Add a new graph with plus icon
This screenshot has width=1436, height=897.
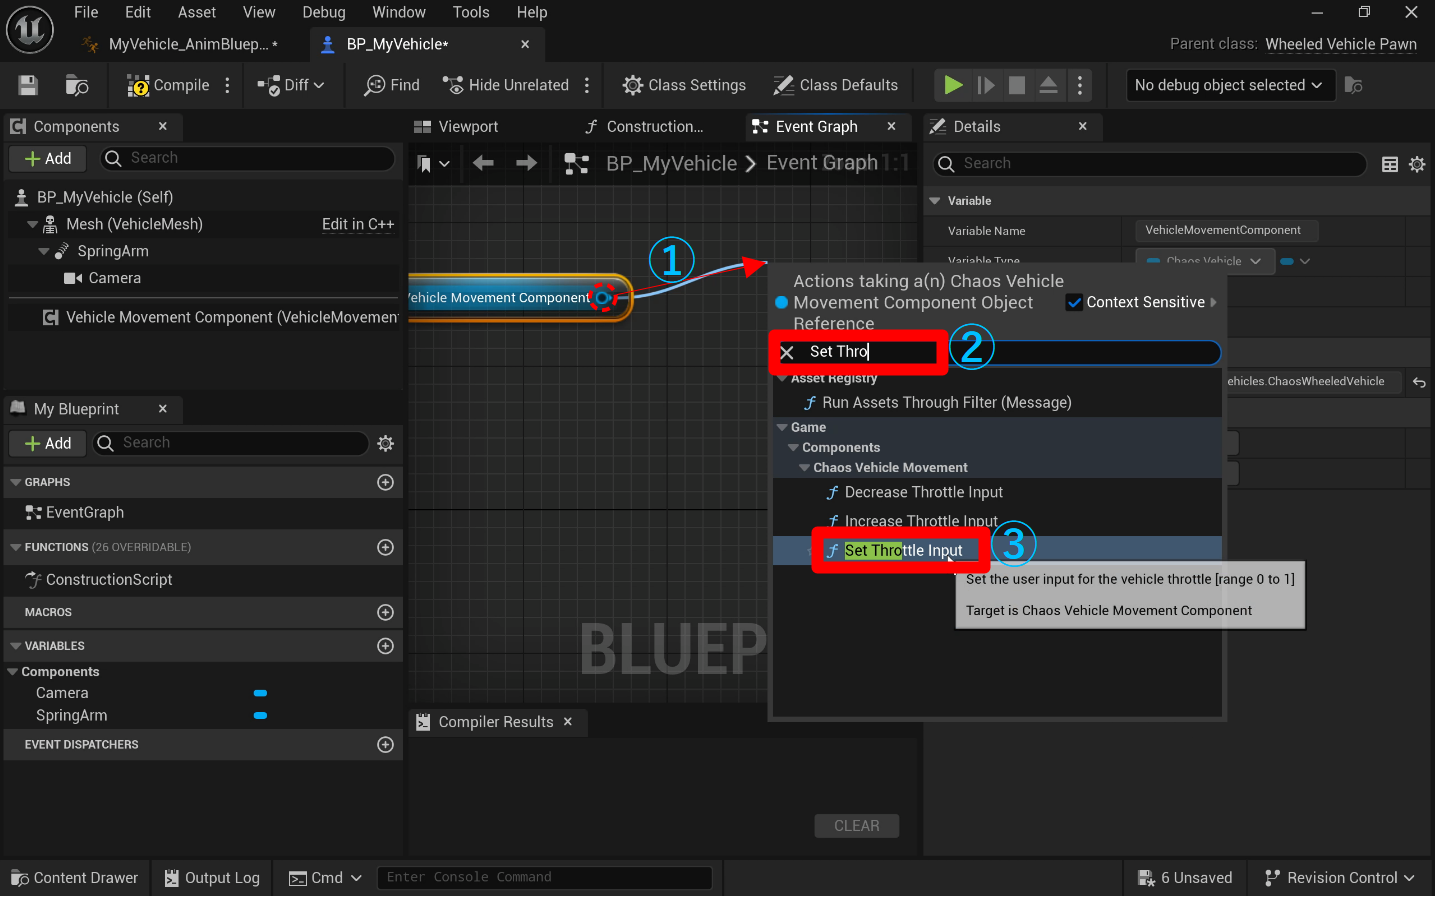[385, 482]
